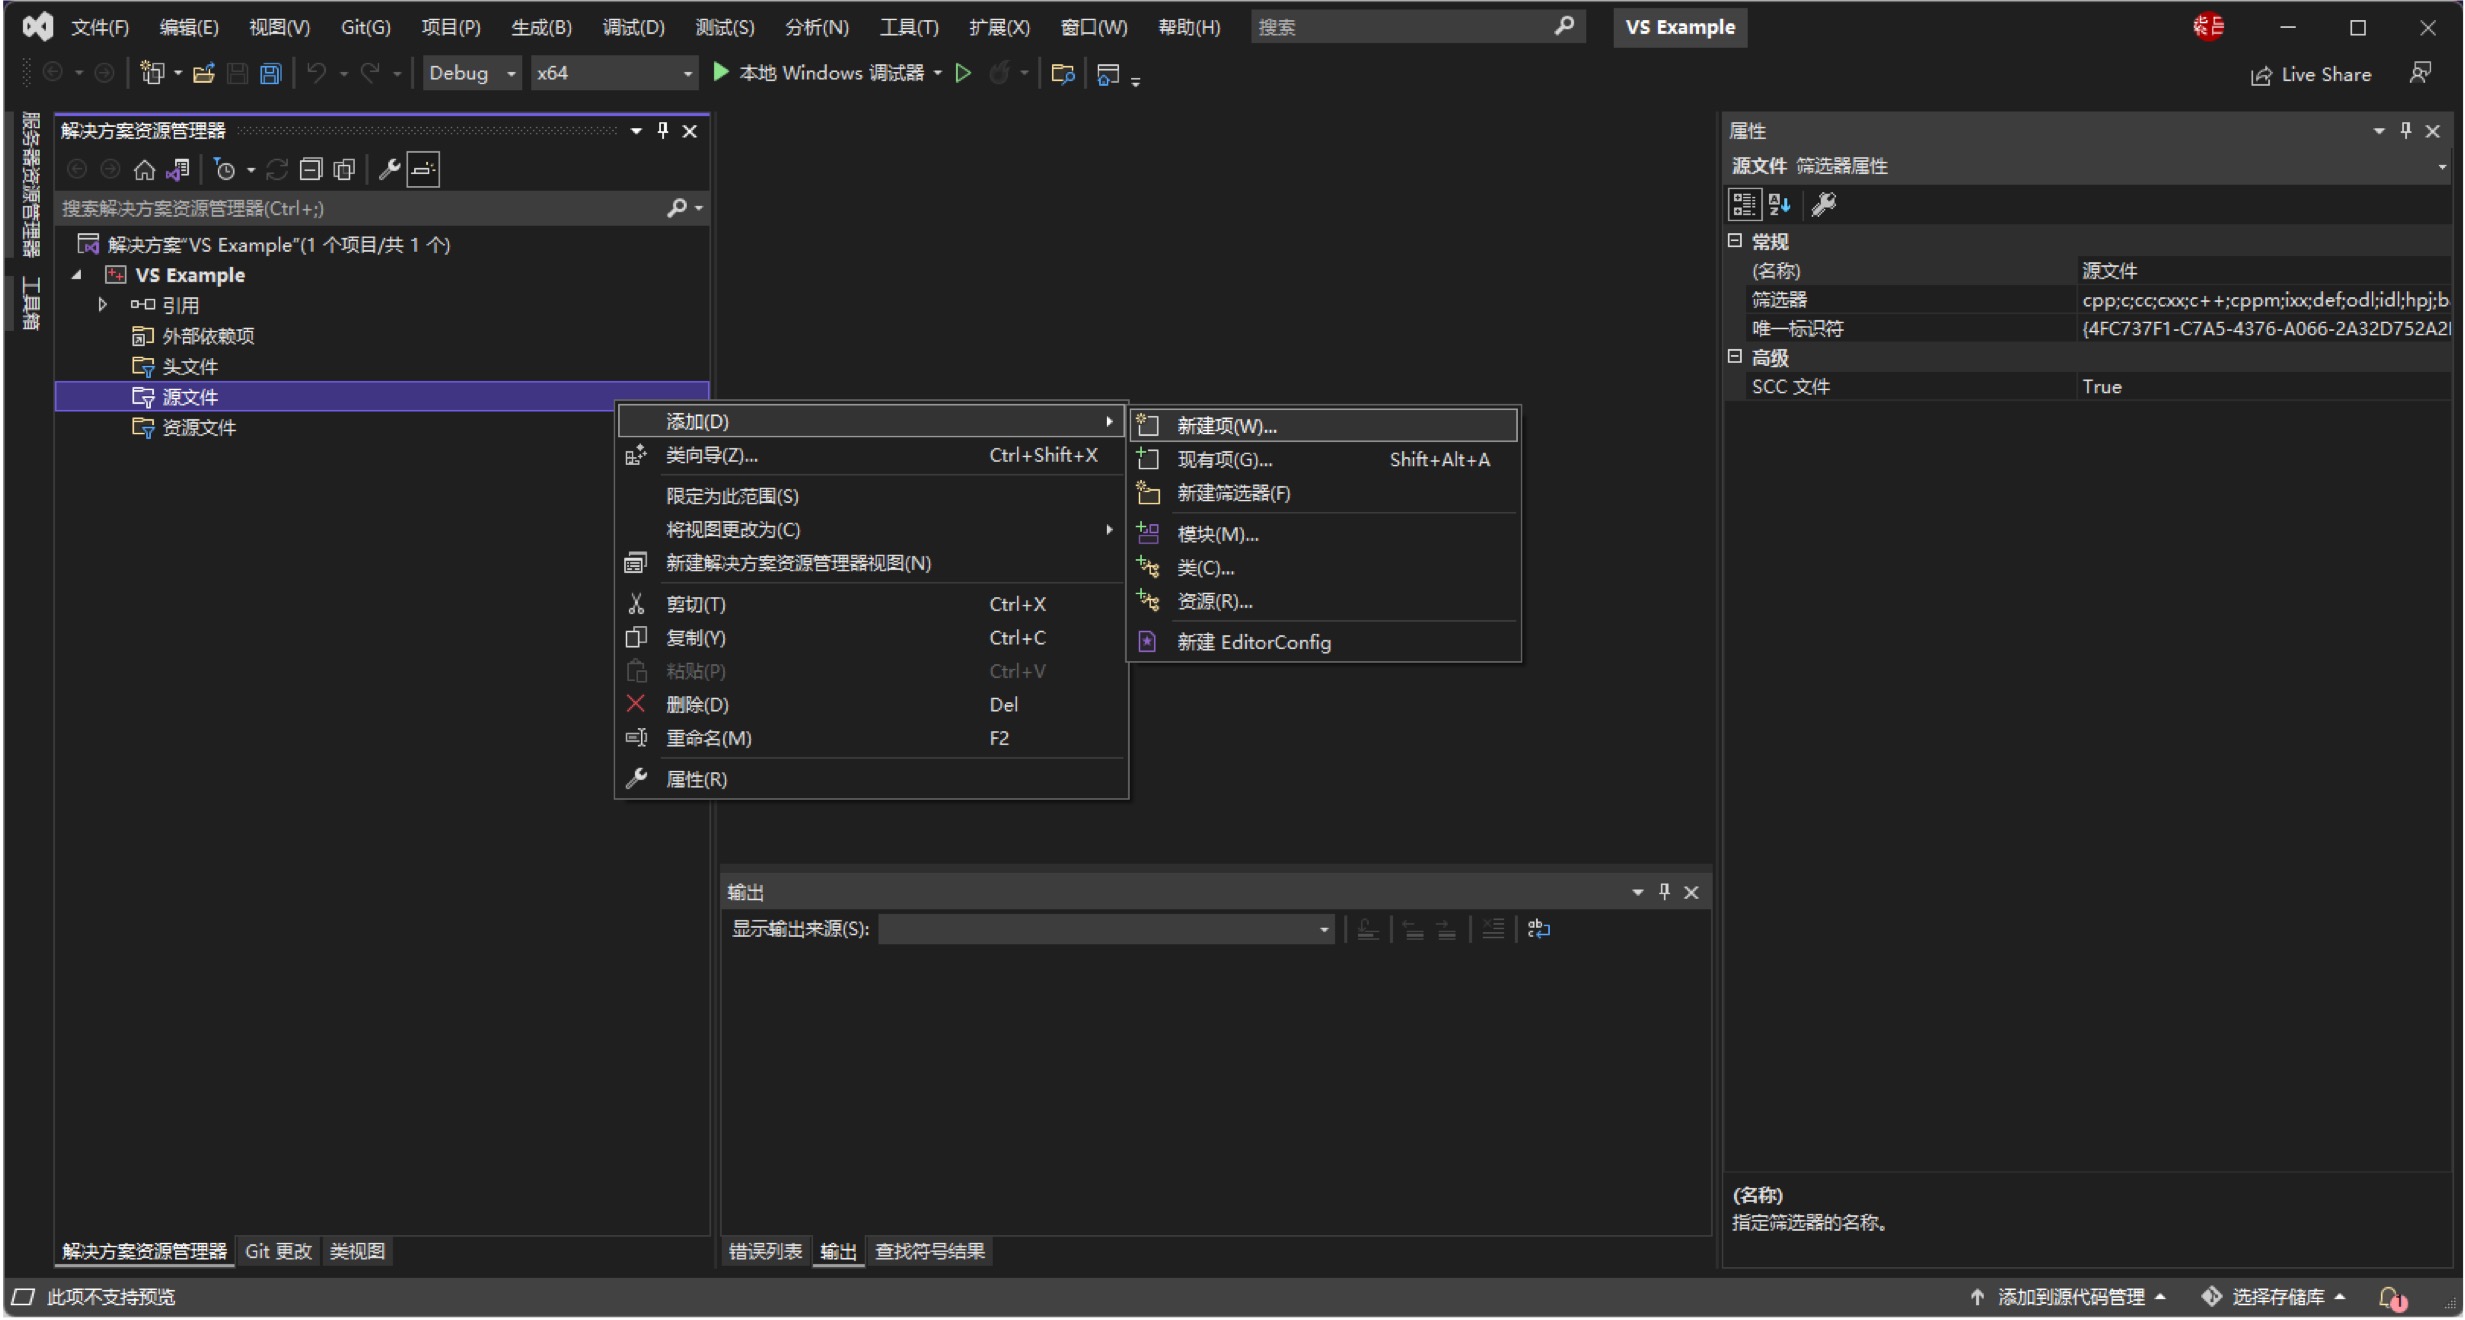Toggle Categorized view in Properties panel
2465x1320 pixels.
tap(1744, 205)
